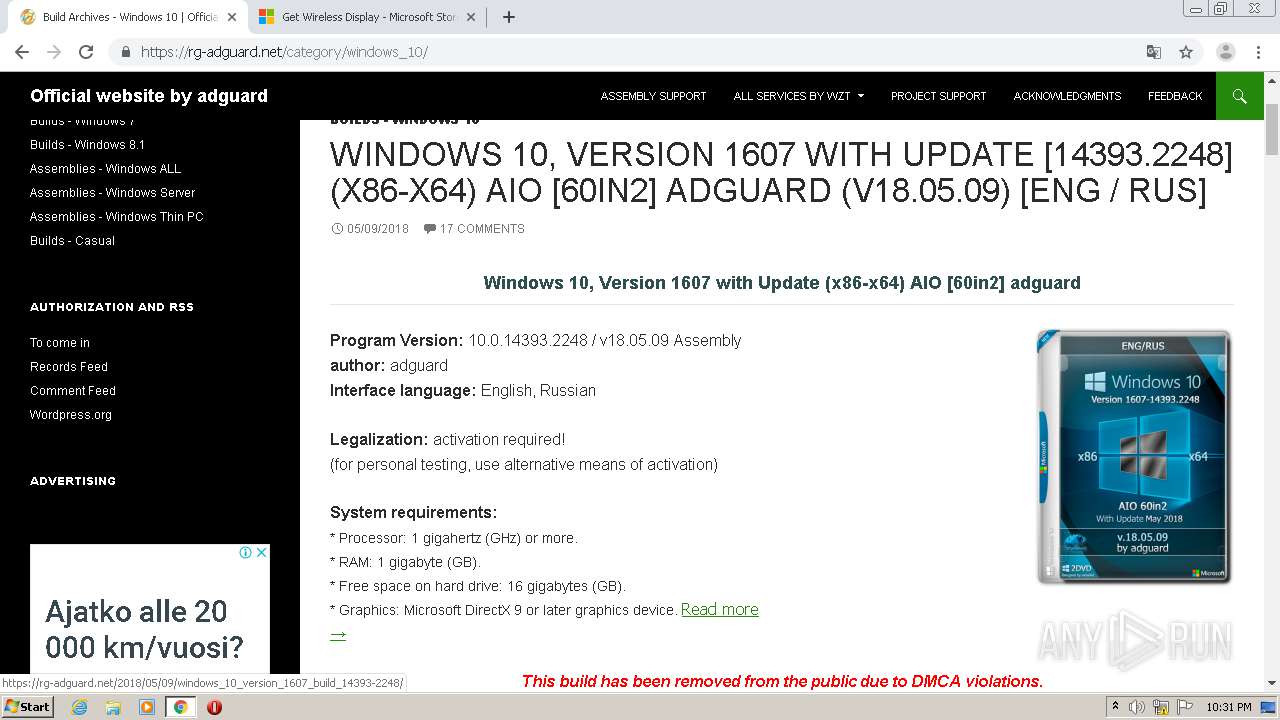1280x720 pixels.
Task: Open Builds - Windows 8.1 sidebar link
Action: coord(87,145)
